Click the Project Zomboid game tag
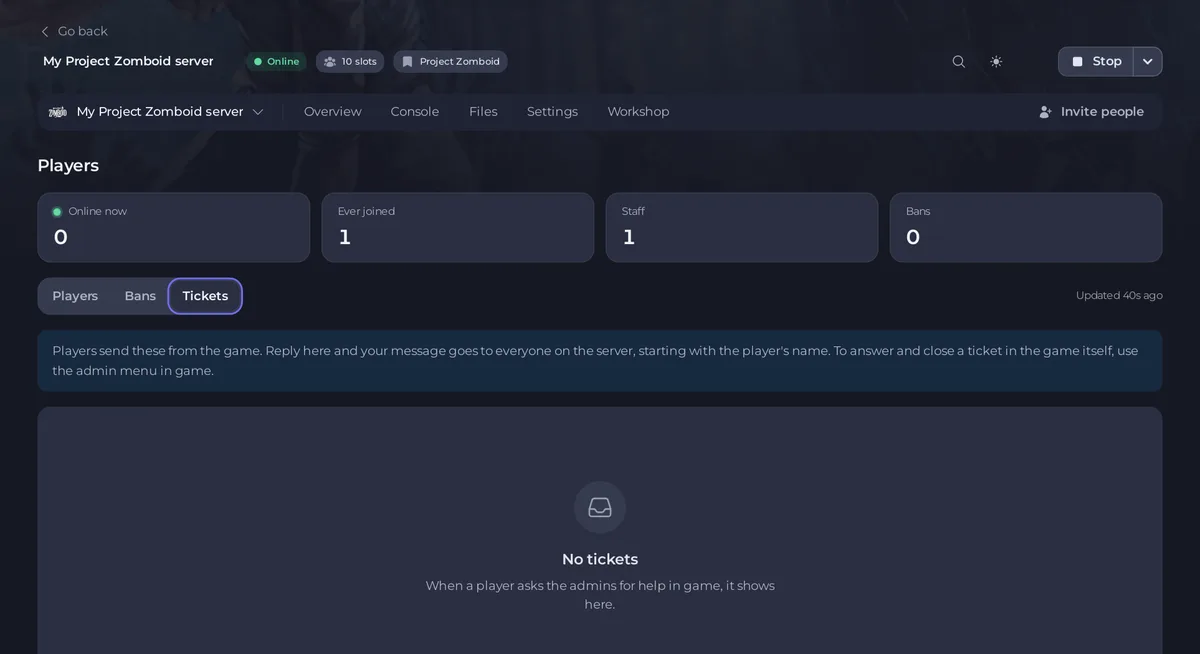This screenshot has width=1200, height=654. (450, 61)
